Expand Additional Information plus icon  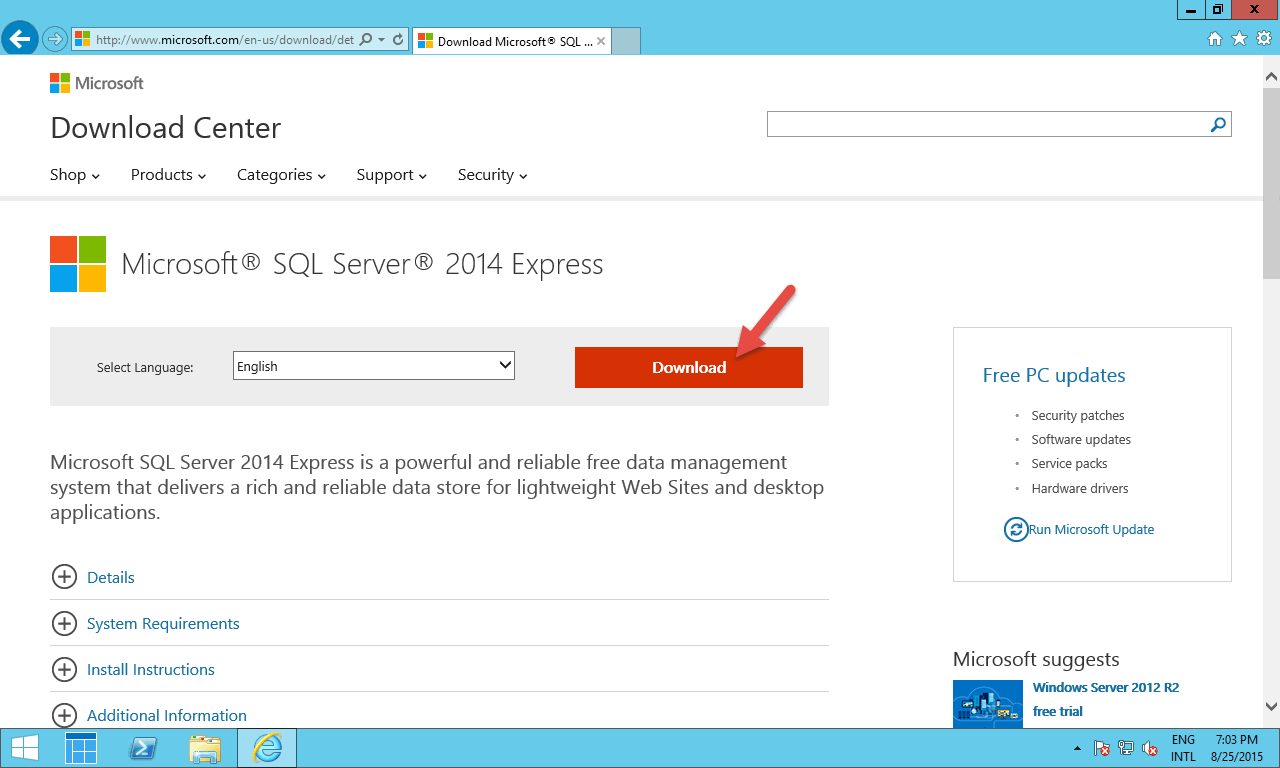pos(64,715)
